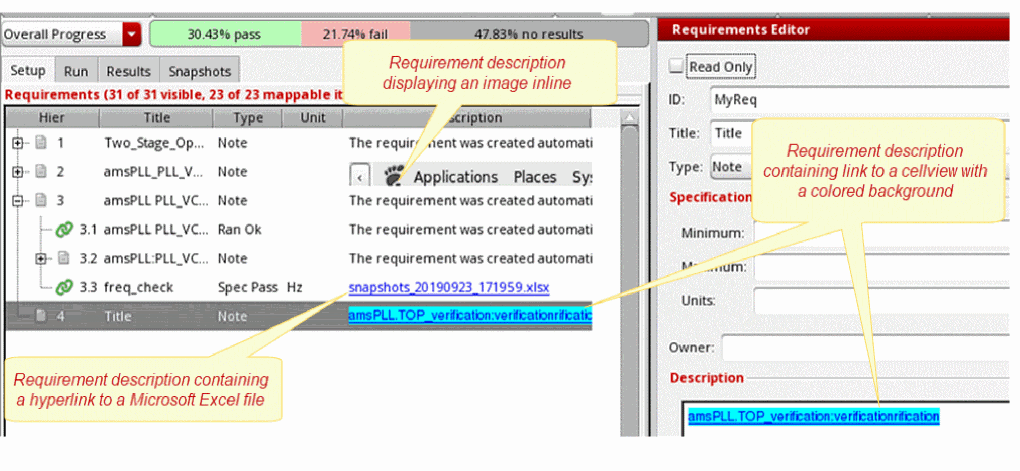Expand requirement 2 tree node
1020x471 pixels.
(x=18, y=172)
